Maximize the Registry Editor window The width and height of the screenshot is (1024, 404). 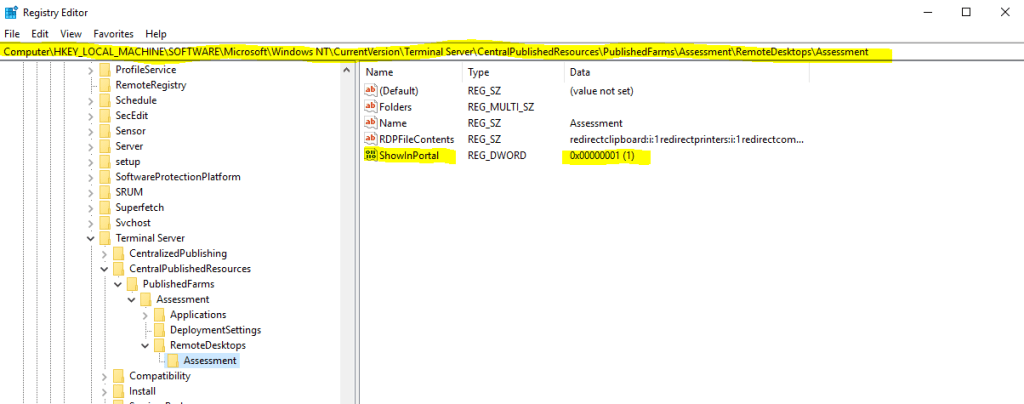[x=966, y=12]
